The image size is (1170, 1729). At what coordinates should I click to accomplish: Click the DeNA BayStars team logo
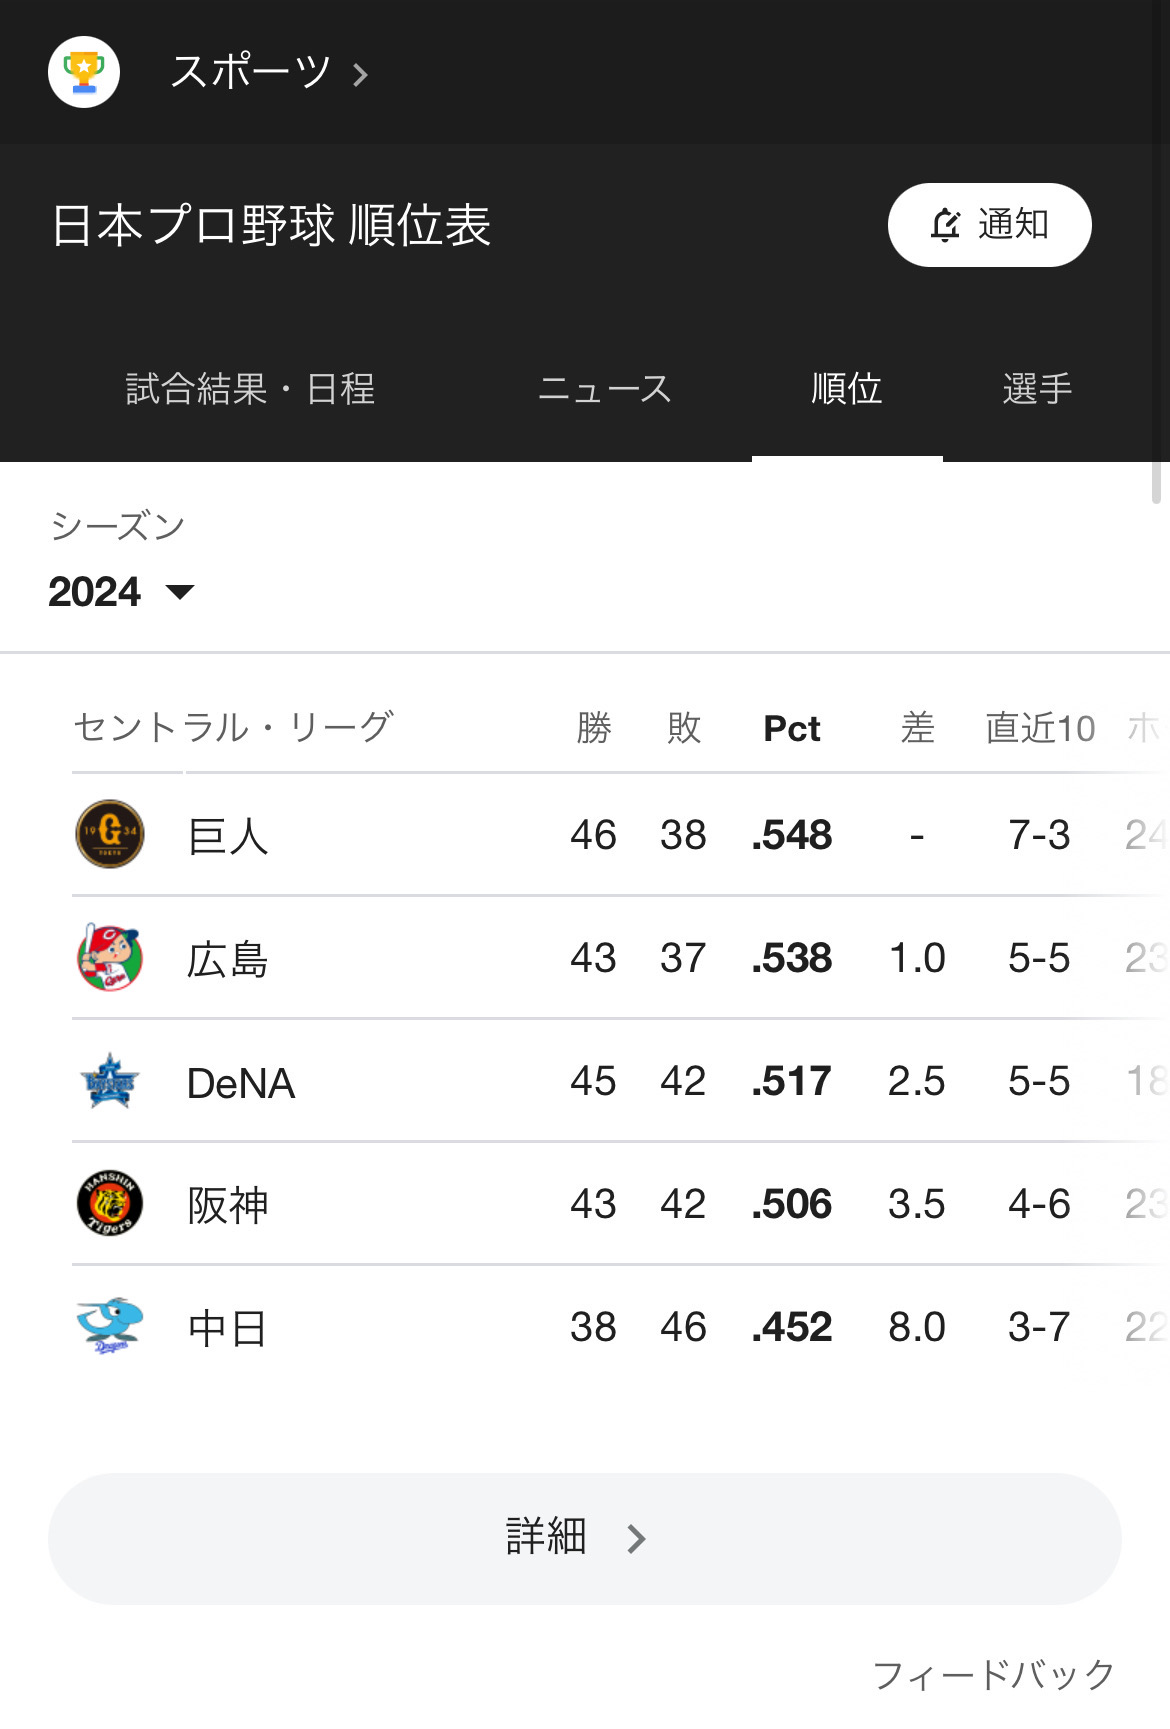click(x=110, y=1081)
